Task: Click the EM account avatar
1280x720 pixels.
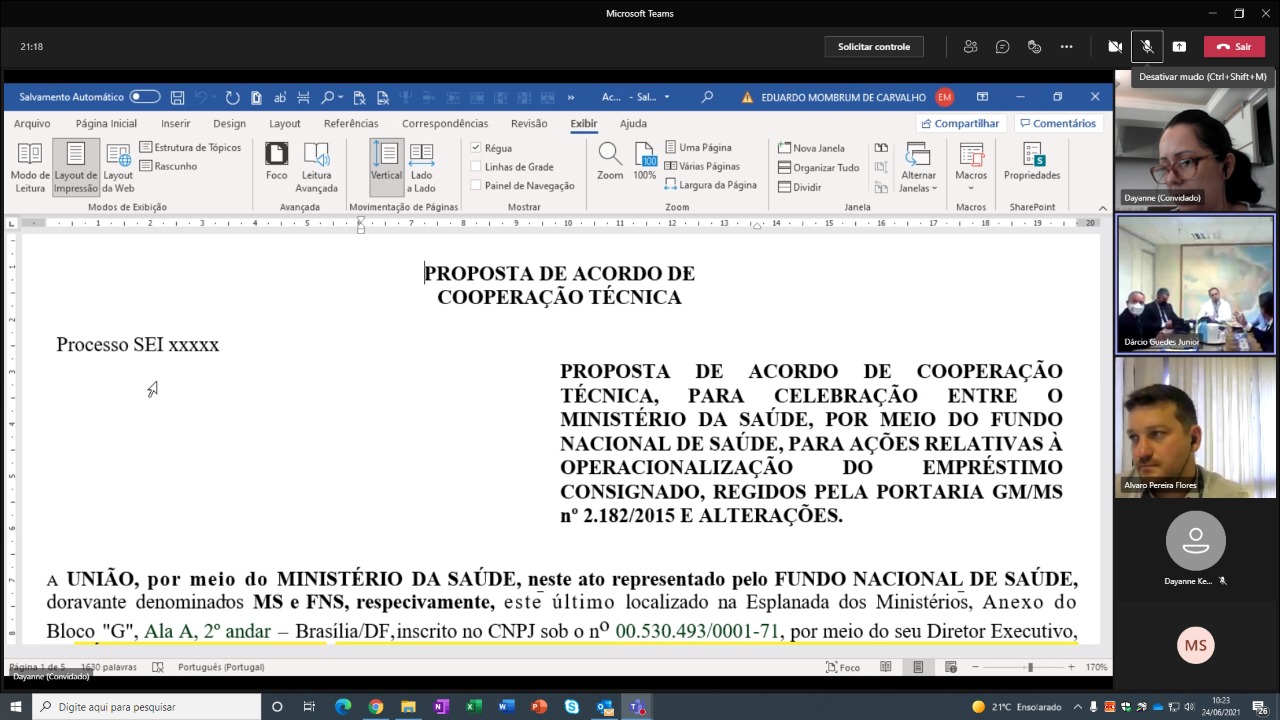Action: 944,97
